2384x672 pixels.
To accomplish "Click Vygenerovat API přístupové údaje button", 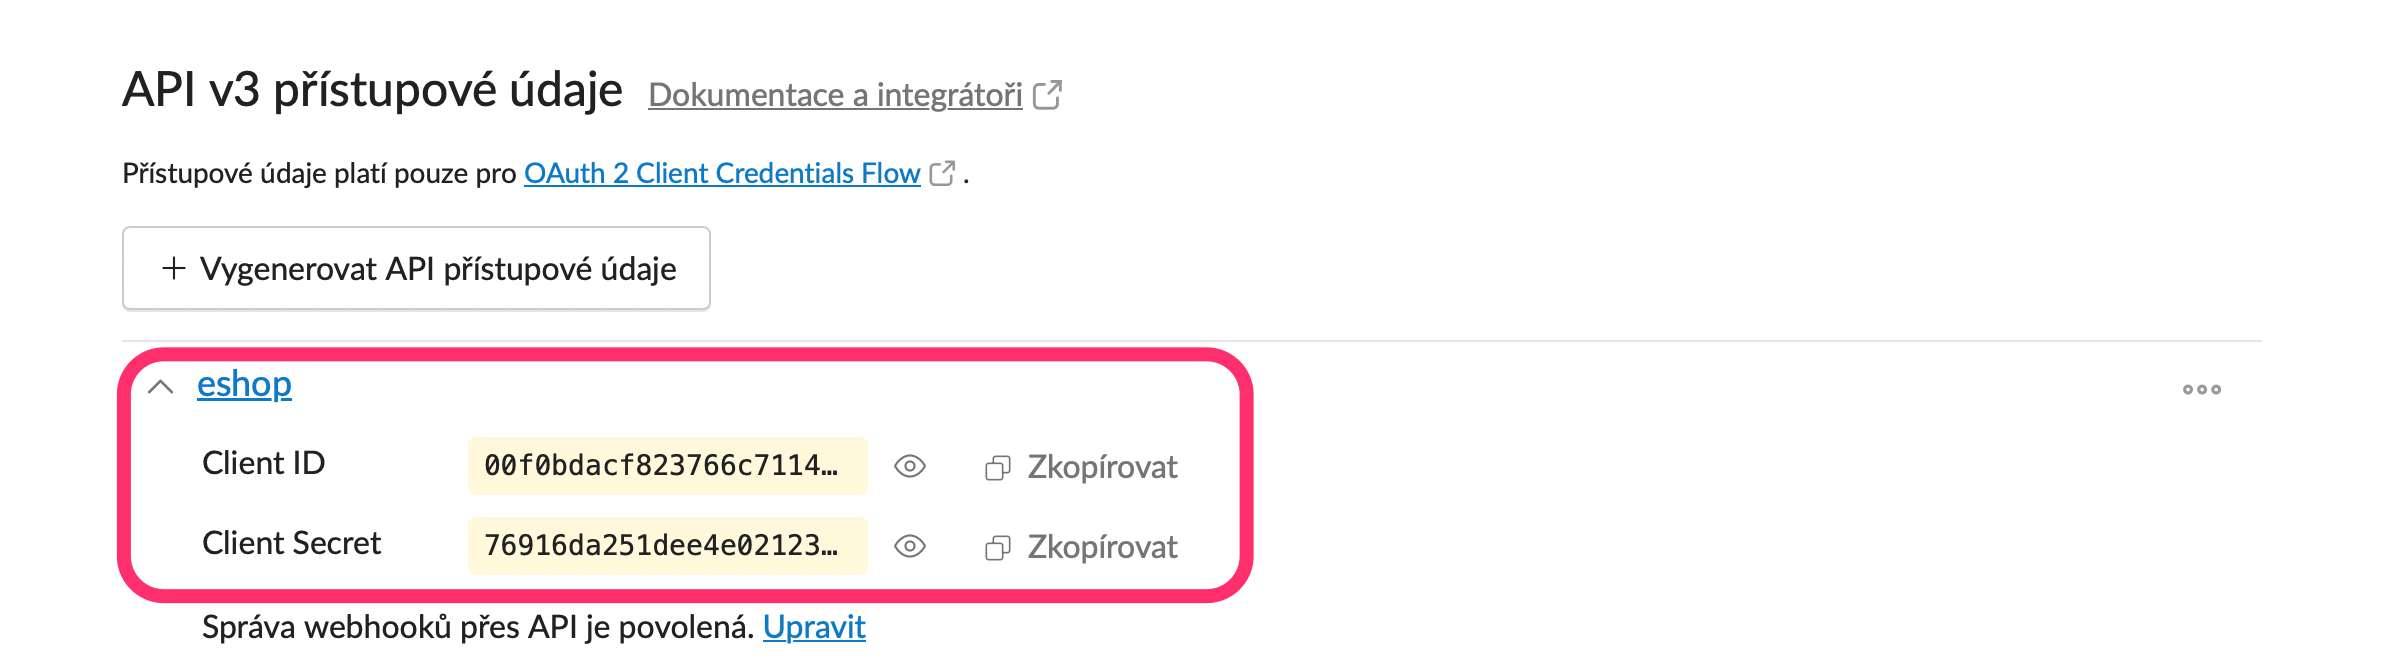I will (x=416, y=268).
